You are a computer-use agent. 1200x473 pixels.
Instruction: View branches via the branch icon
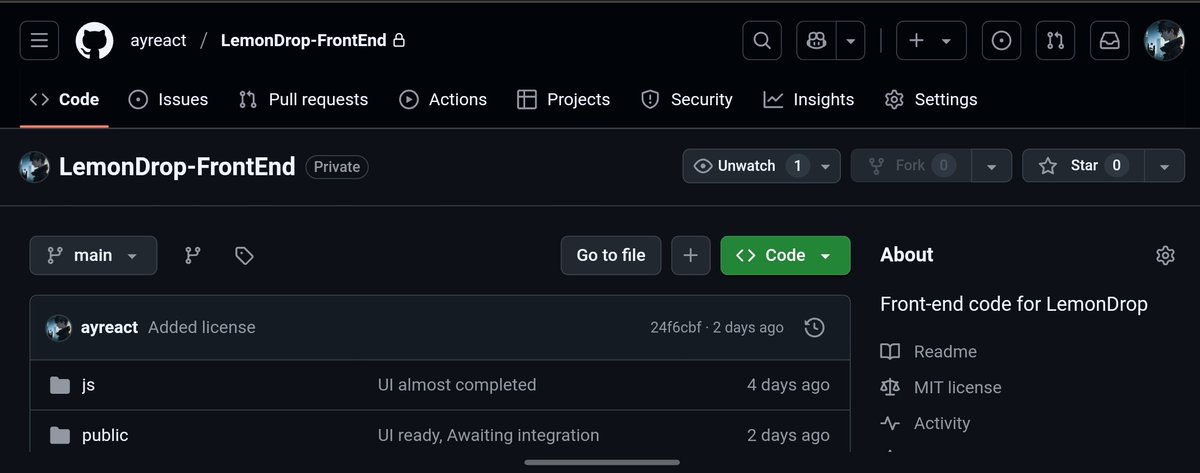(193, 256)
